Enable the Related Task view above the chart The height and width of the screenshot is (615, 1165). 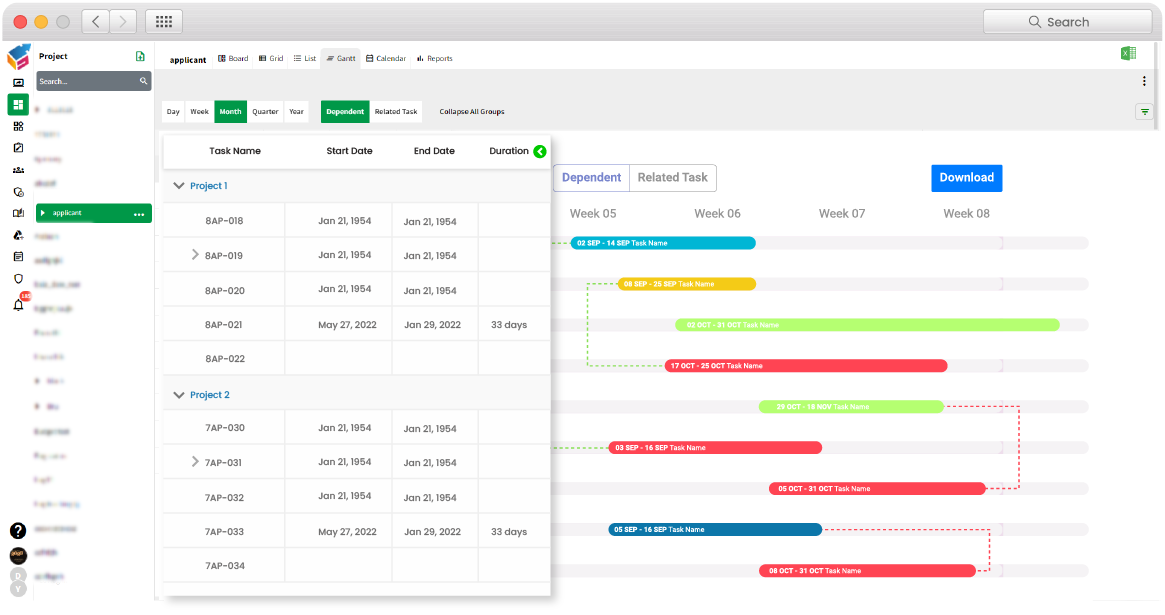coord(671,177)
